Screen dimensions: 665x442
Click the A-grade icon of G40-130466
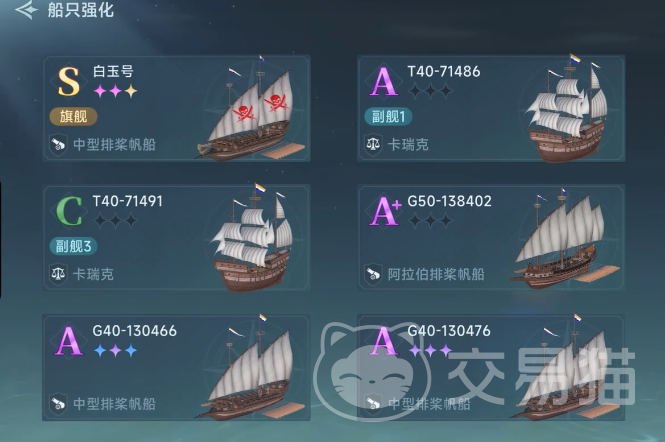tap(69, 340)
